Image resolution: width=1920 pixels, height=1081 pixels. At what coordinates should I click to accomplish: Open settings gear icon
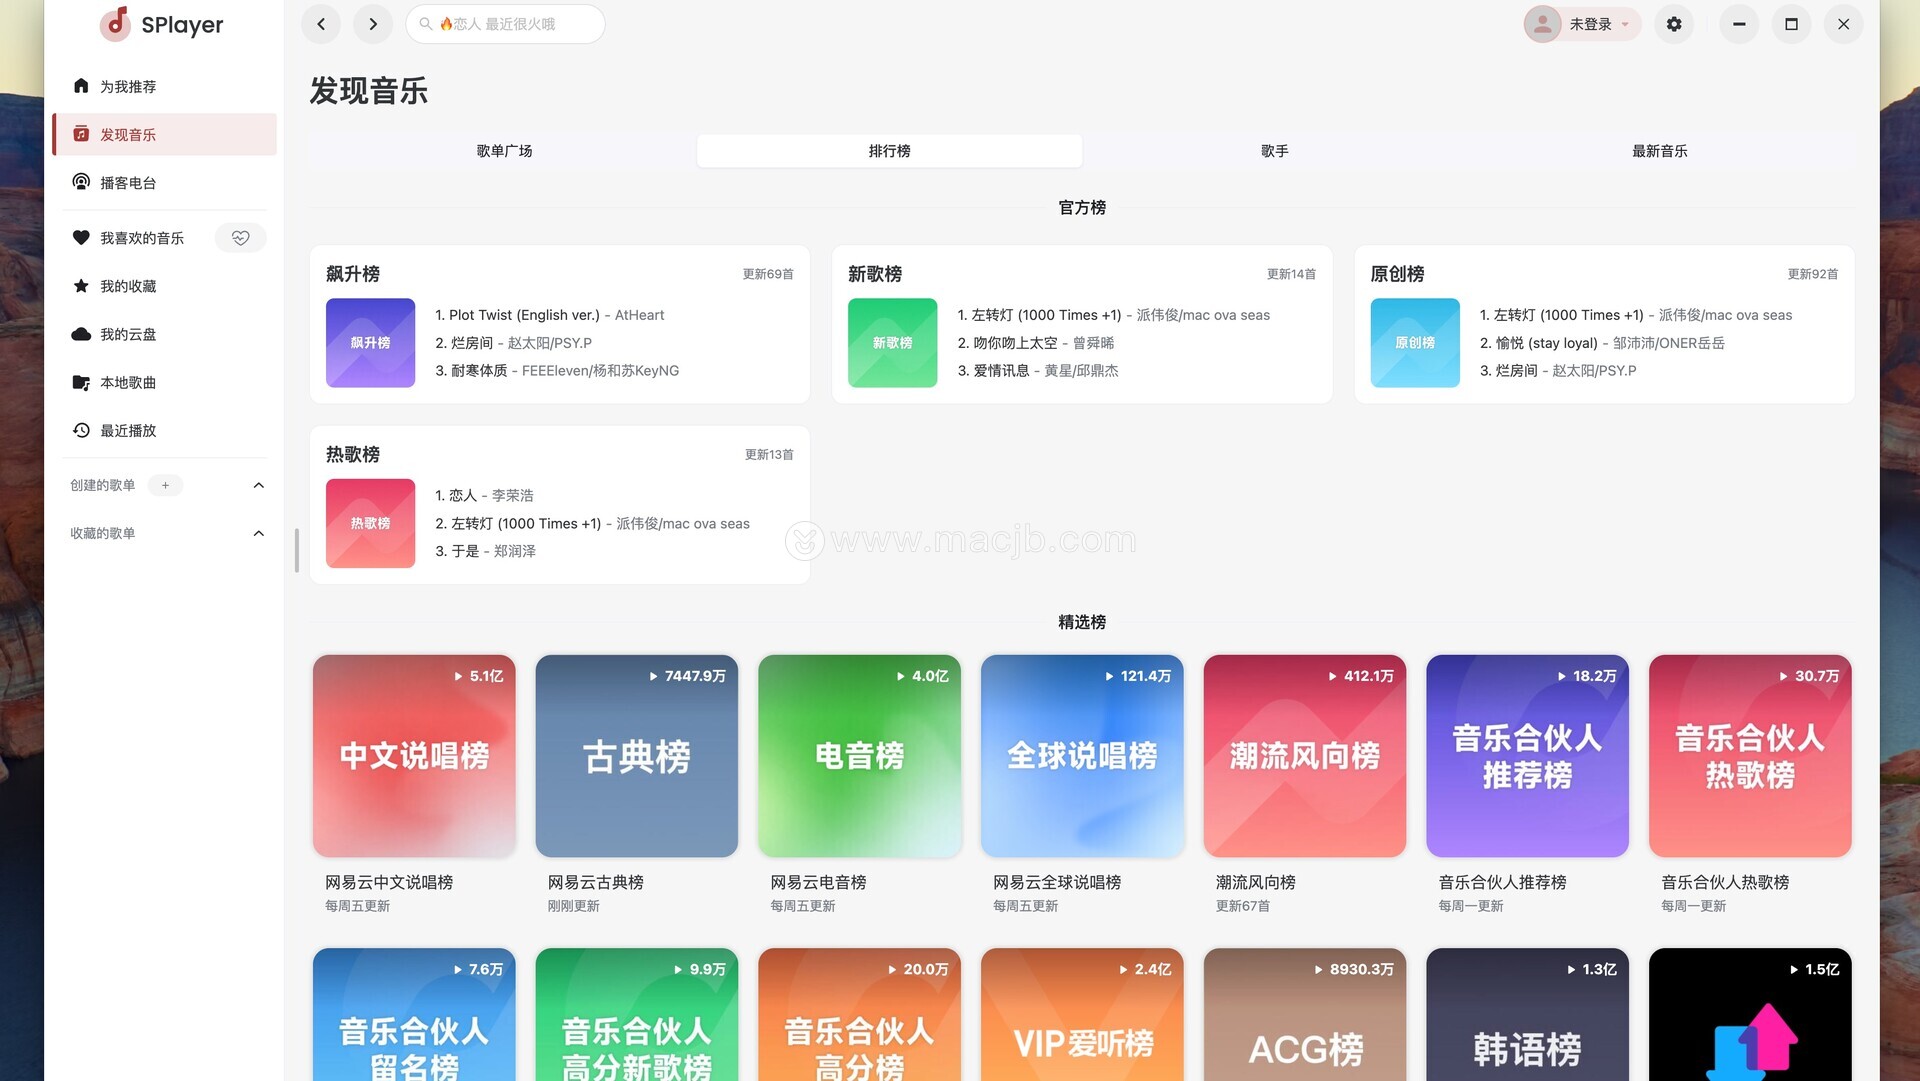1673,24
